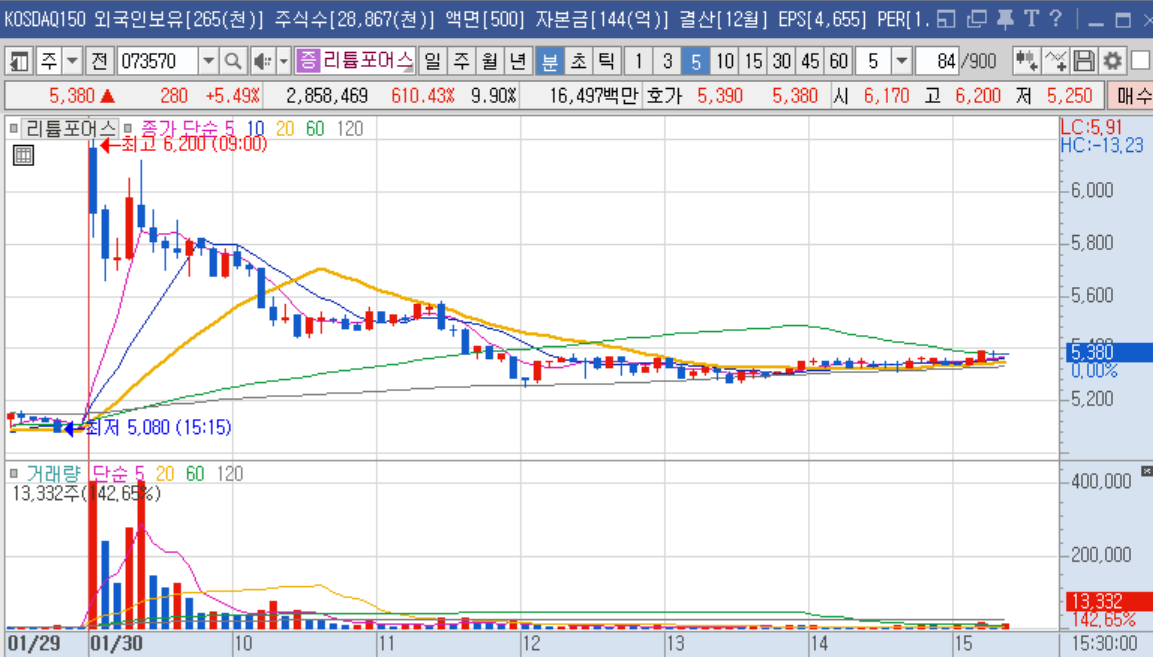Open the stock search magnifier
The height and width of the screenshot is (657, 1153).
tap(232, 61)
